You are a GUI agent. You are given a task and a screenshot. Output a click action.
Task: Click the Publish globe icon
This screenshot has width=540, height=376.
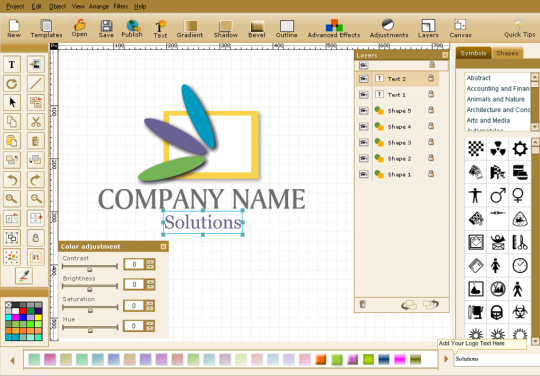[132, 28]
